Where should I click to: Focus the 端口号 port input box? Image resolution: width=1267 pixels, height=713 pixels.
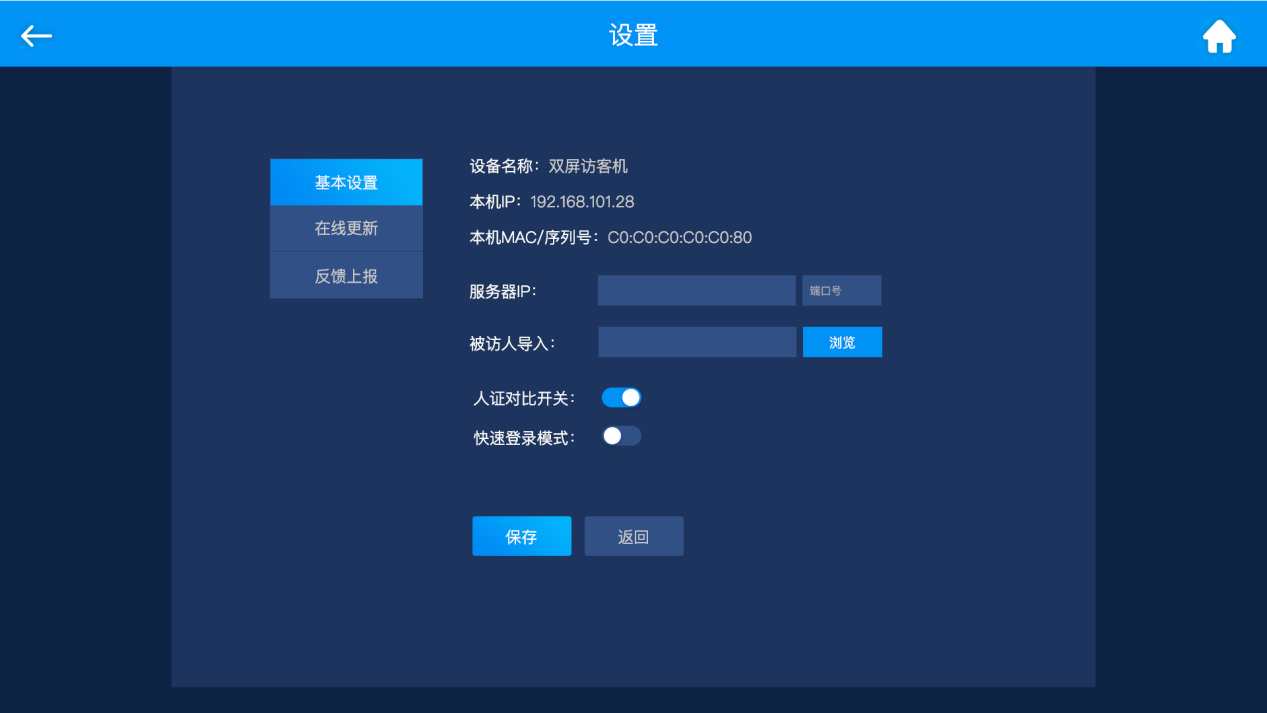tap(841, 291)
